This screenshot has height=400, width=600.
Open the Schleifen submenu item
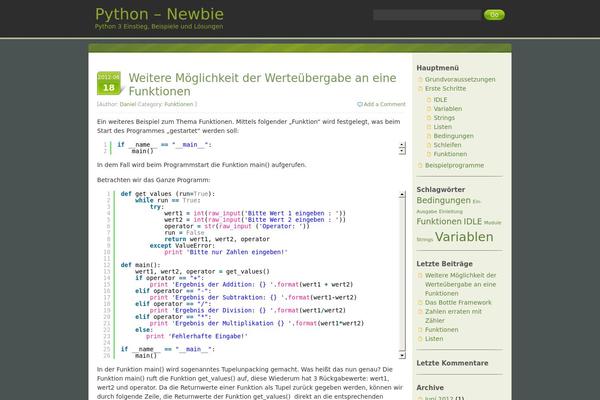click(447, 145)
